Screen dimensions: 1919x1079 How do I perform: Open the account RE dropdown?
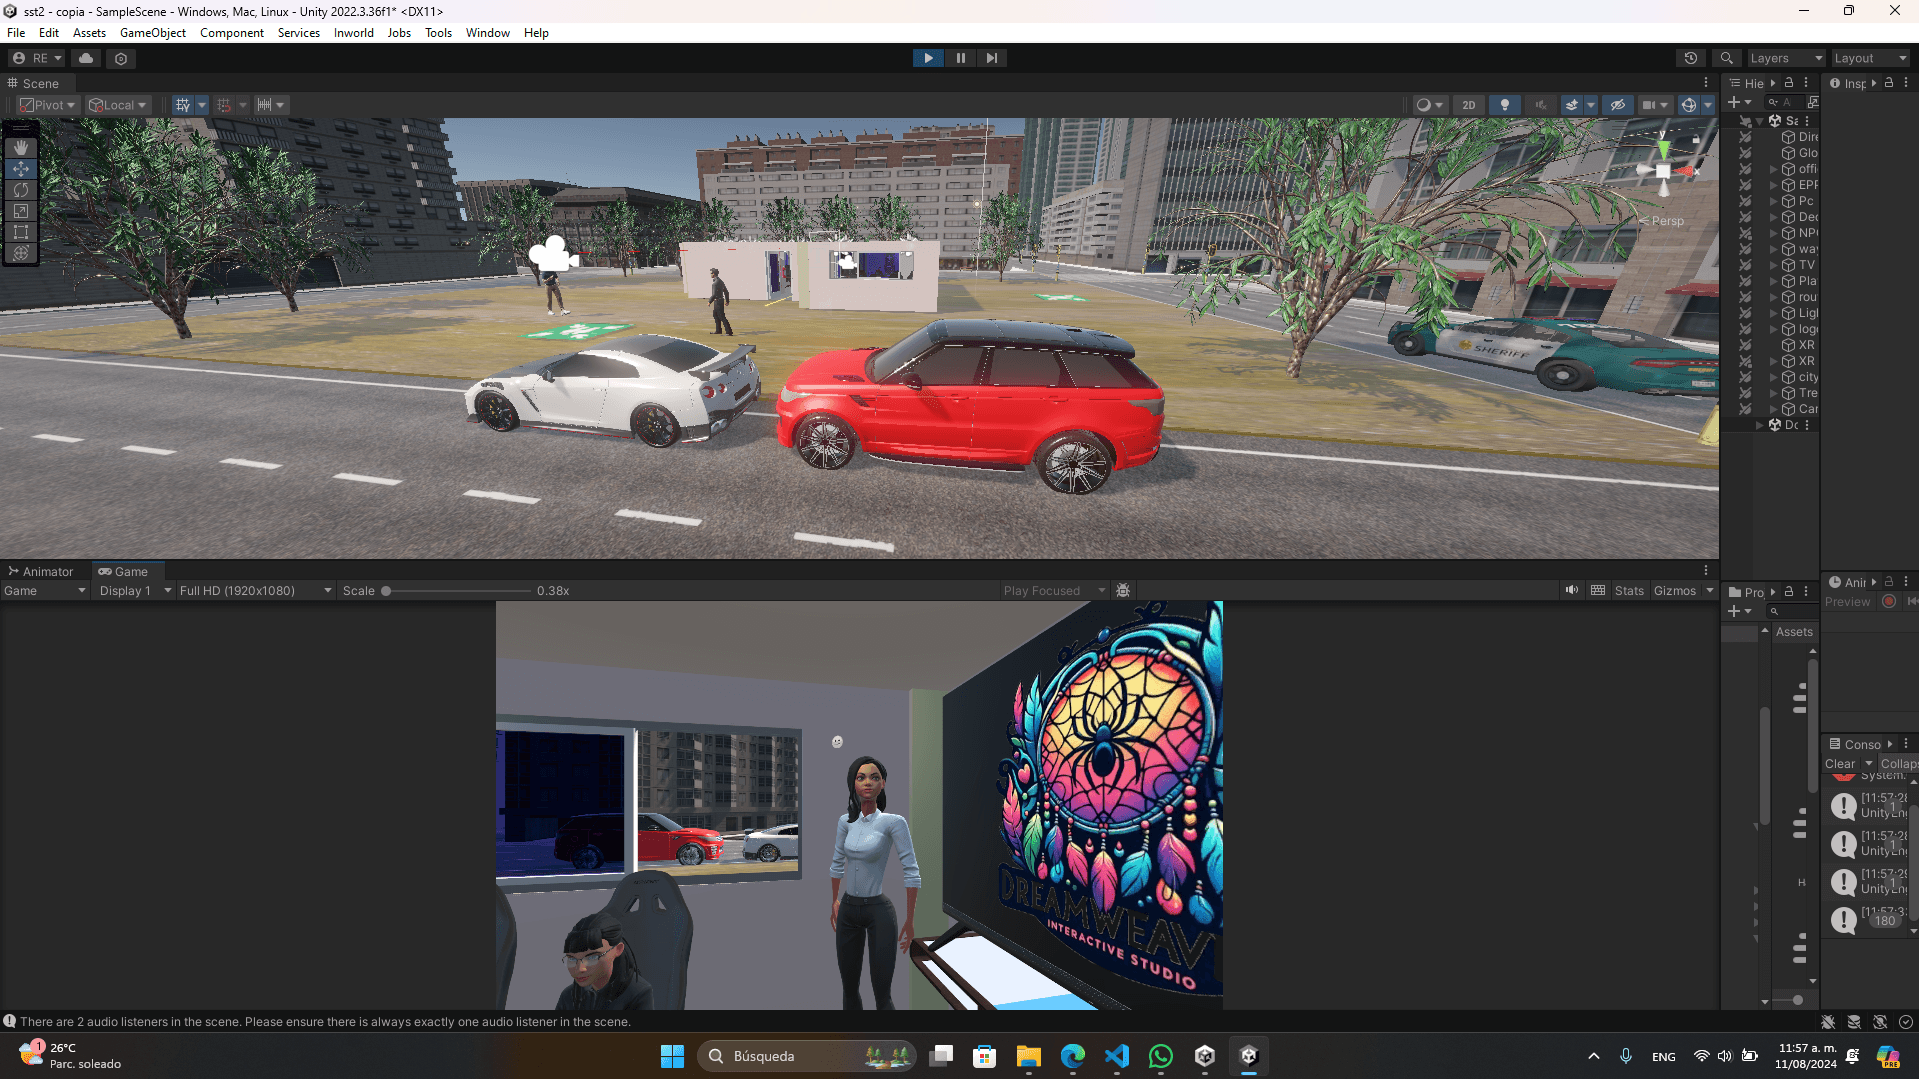click(36, 58)
